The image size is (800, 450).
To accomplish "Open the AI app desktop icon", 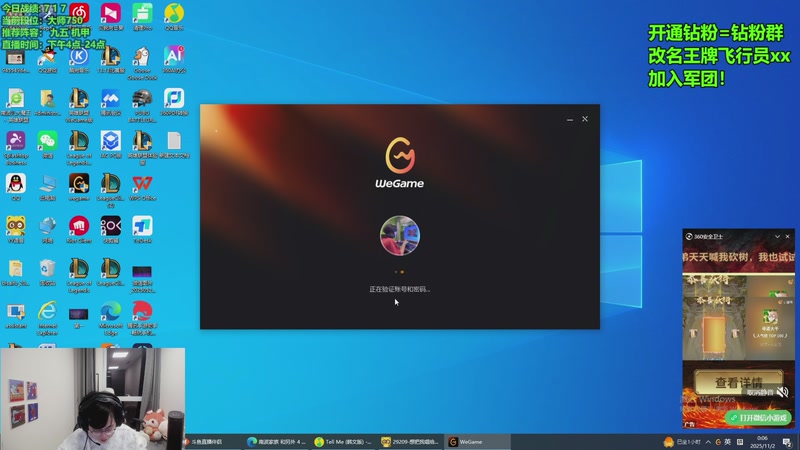I will (174, 56).
